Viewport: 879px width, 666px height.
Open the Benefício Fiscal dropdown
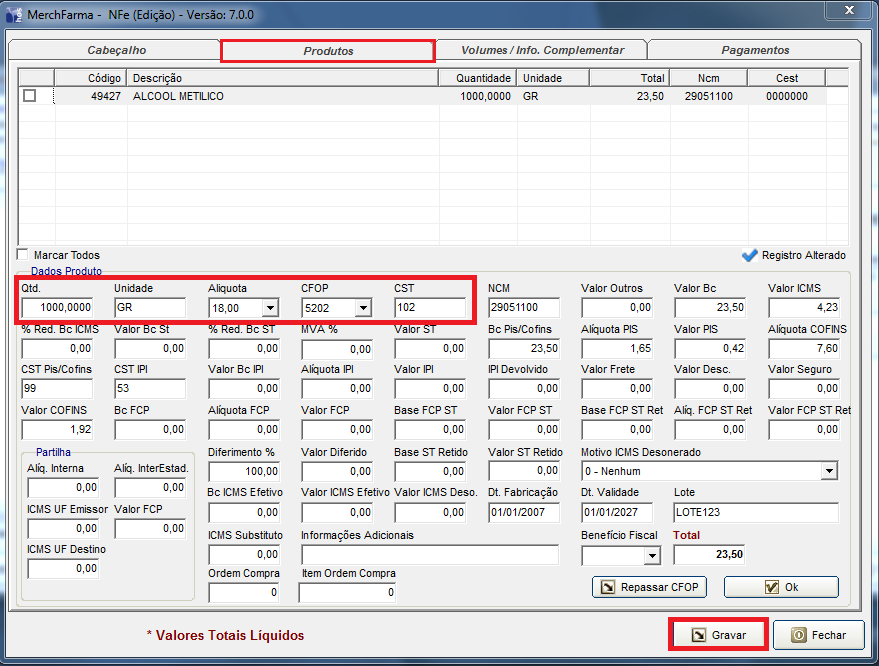coord(649,555)
